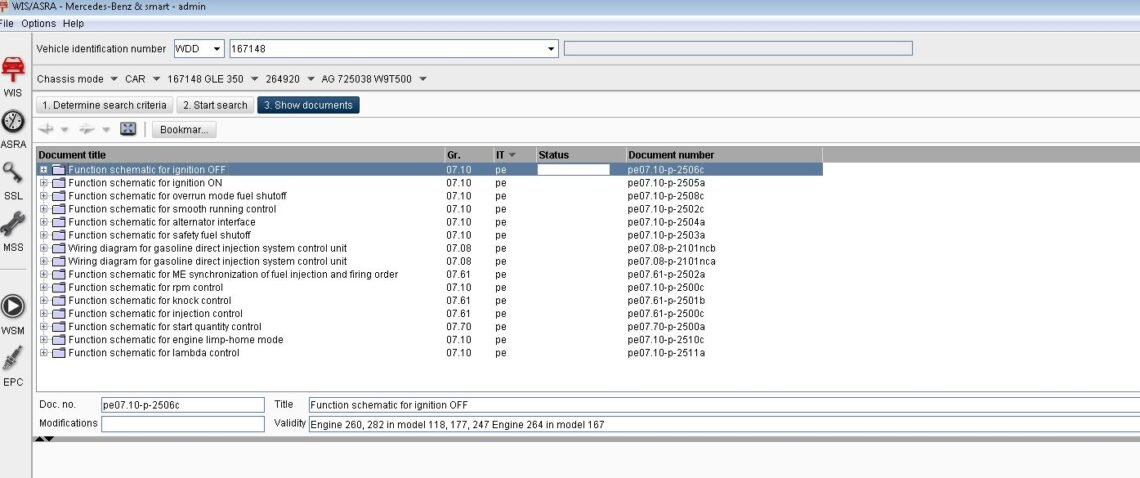Viewport: 1140px width, 478px height.
Task: Click the forward navigation arrow icon
Action: click(87, 130)
